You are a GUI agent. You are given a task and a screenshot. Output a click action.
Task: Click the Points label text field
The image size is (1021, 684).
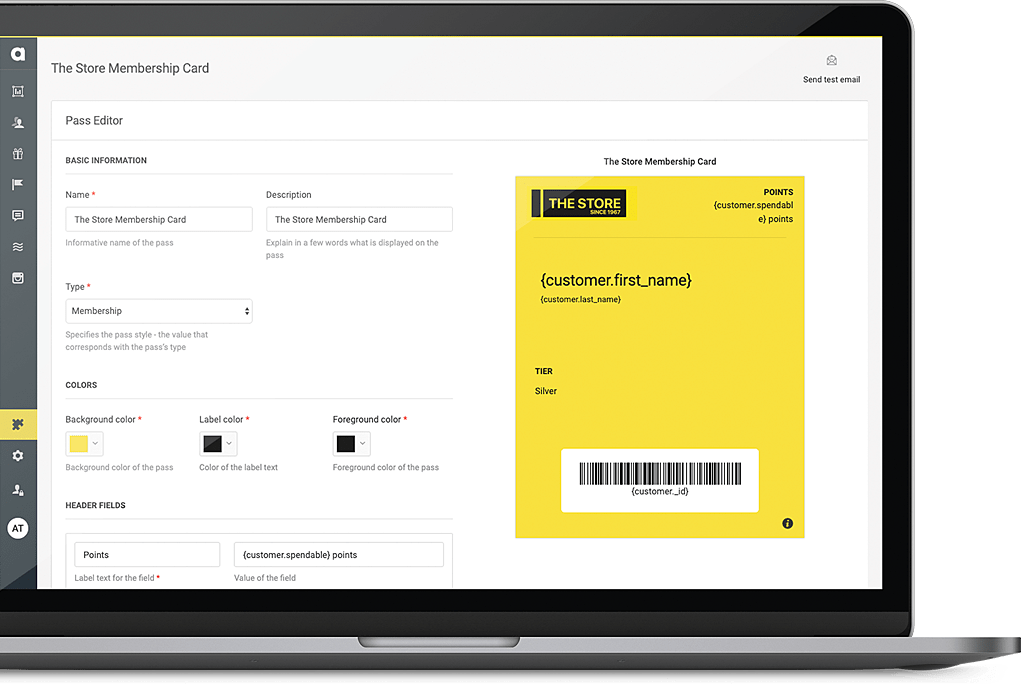click(x=147, y=555)
